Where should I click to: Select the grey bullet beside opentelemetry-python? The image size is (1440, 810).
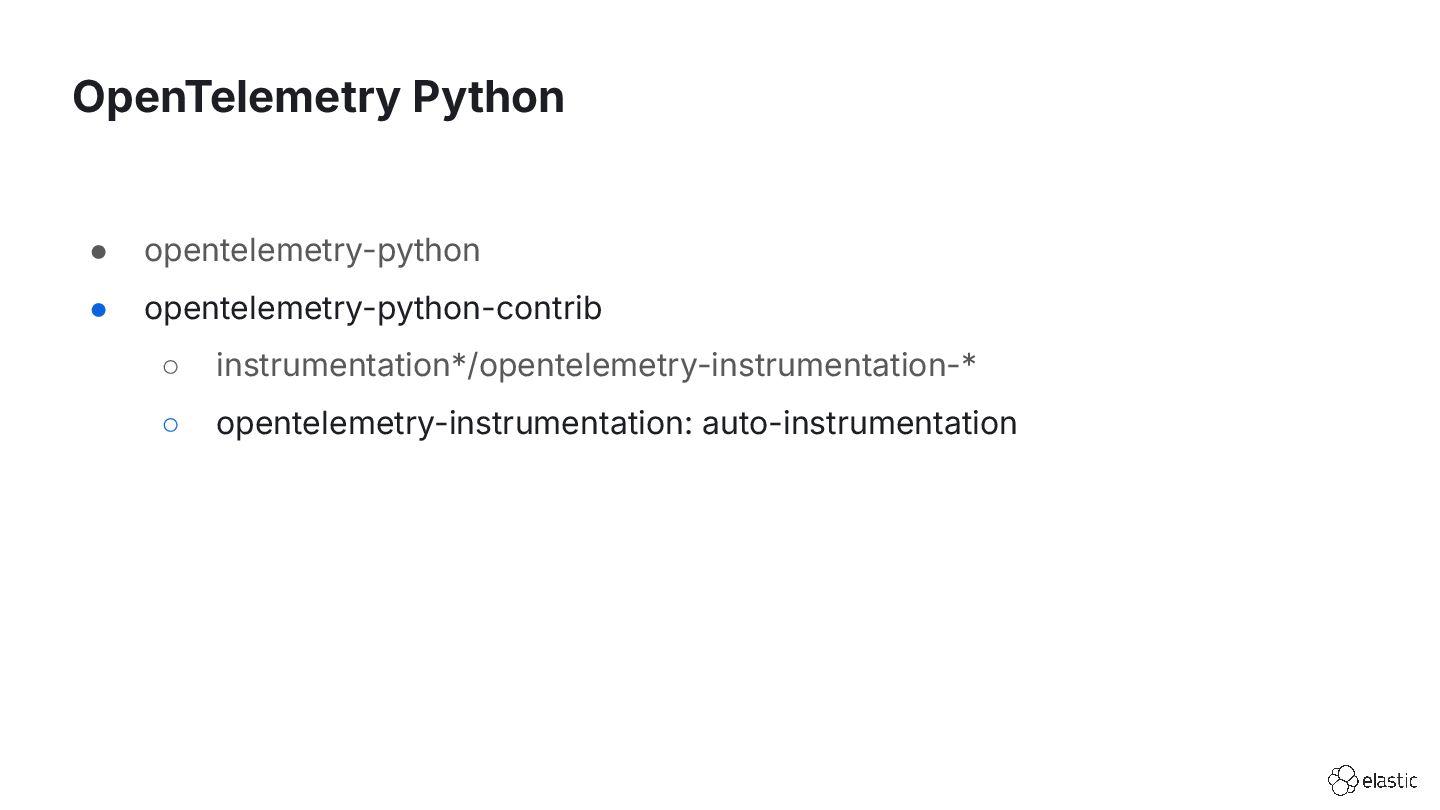(99, 251)
